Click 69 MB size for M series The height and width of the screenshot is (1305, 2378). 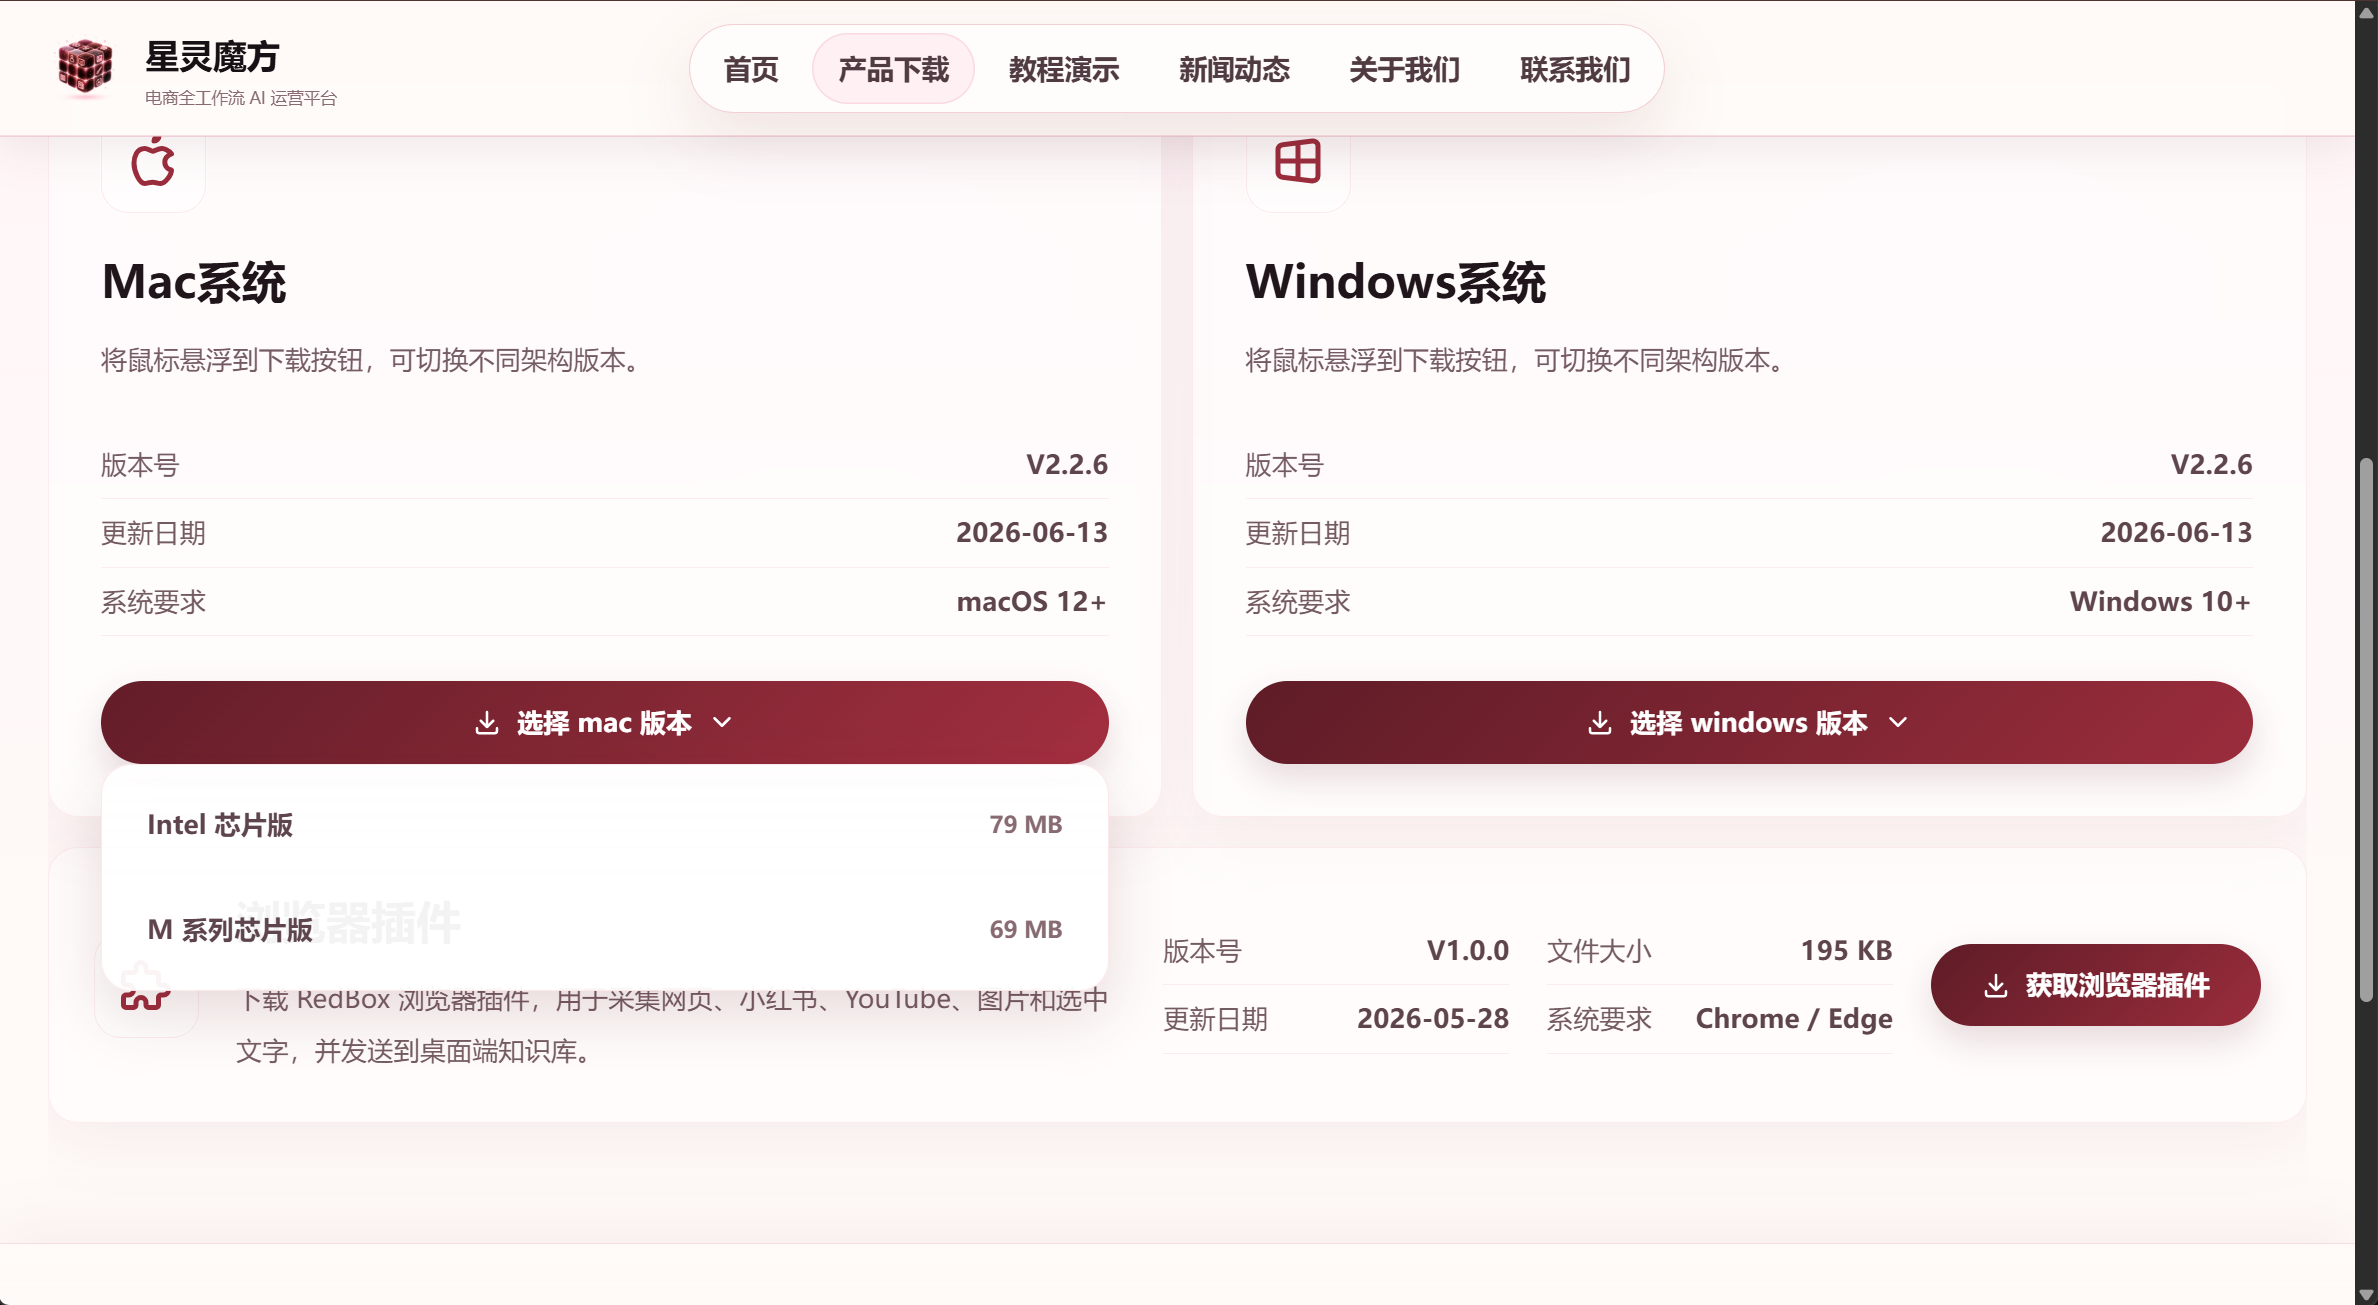tap(1026, 930)
